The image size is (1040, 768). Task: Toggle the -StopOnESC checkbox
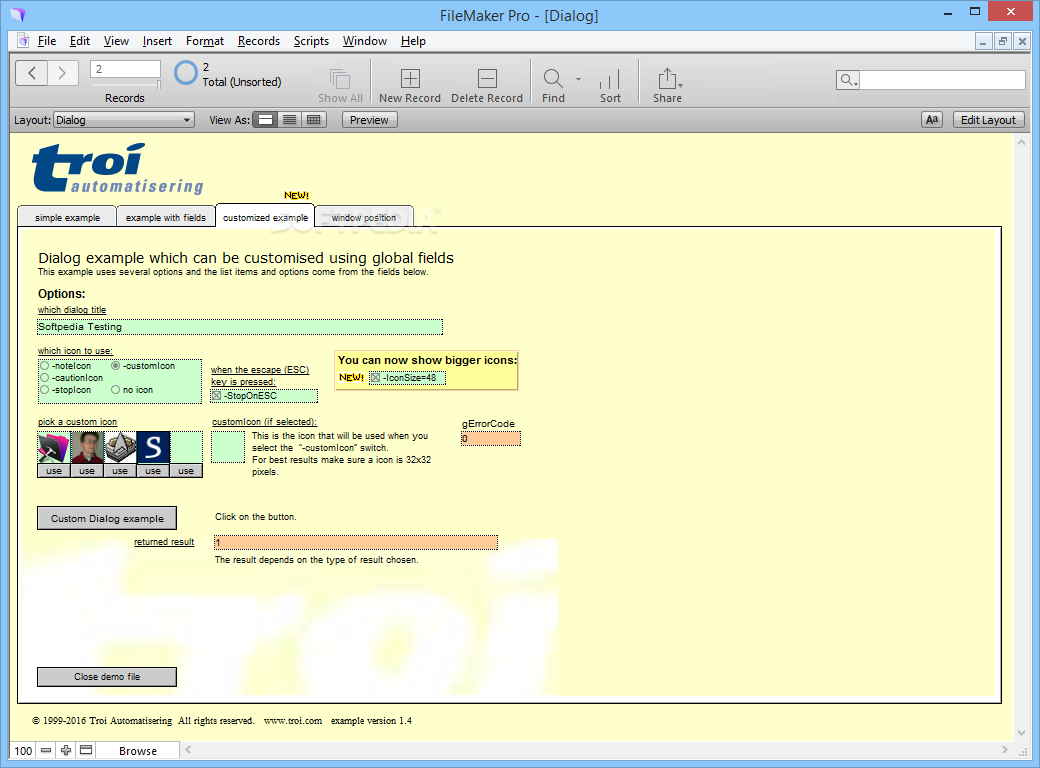coord(216,396)
